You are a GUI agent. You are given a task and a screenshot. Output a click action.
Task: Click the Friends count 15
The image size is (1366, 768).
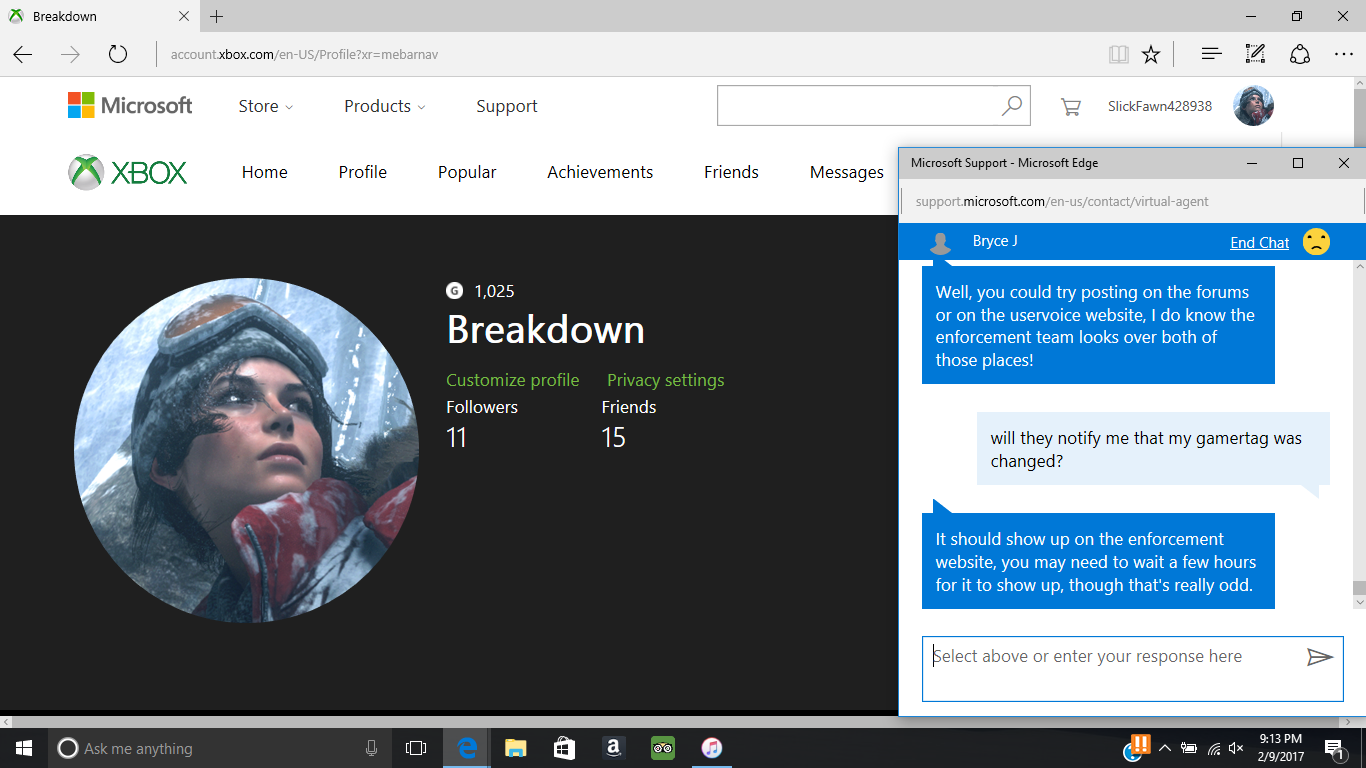pyautogui.click(x=613, y=438)
